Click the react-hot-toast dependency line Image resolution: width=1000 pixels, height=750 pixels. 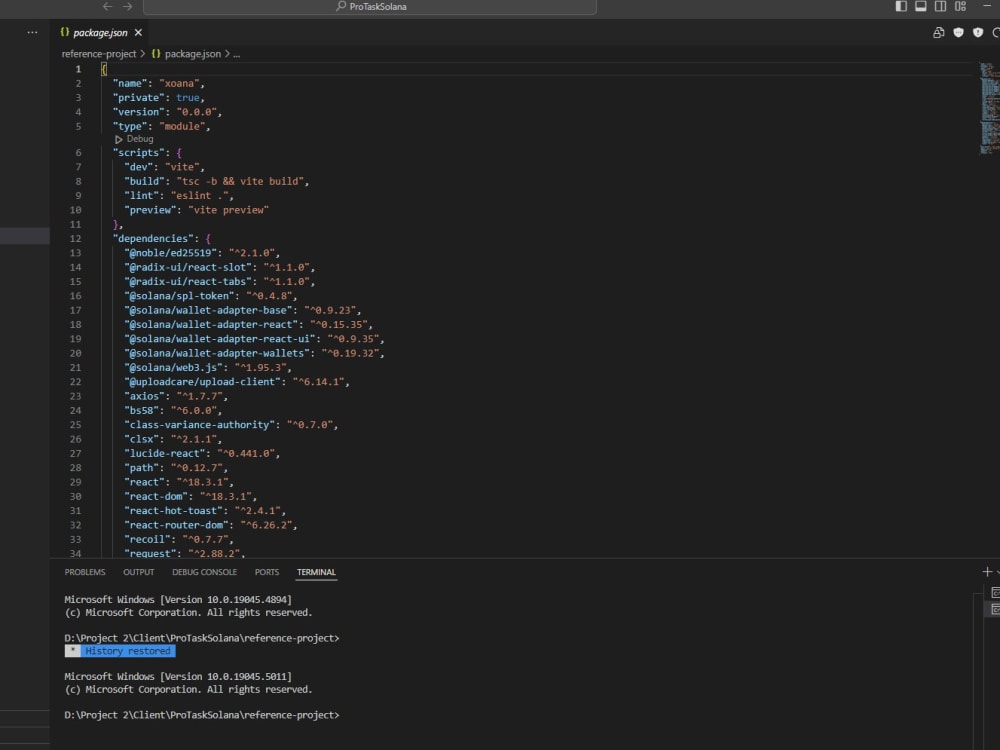pos(205,511)
